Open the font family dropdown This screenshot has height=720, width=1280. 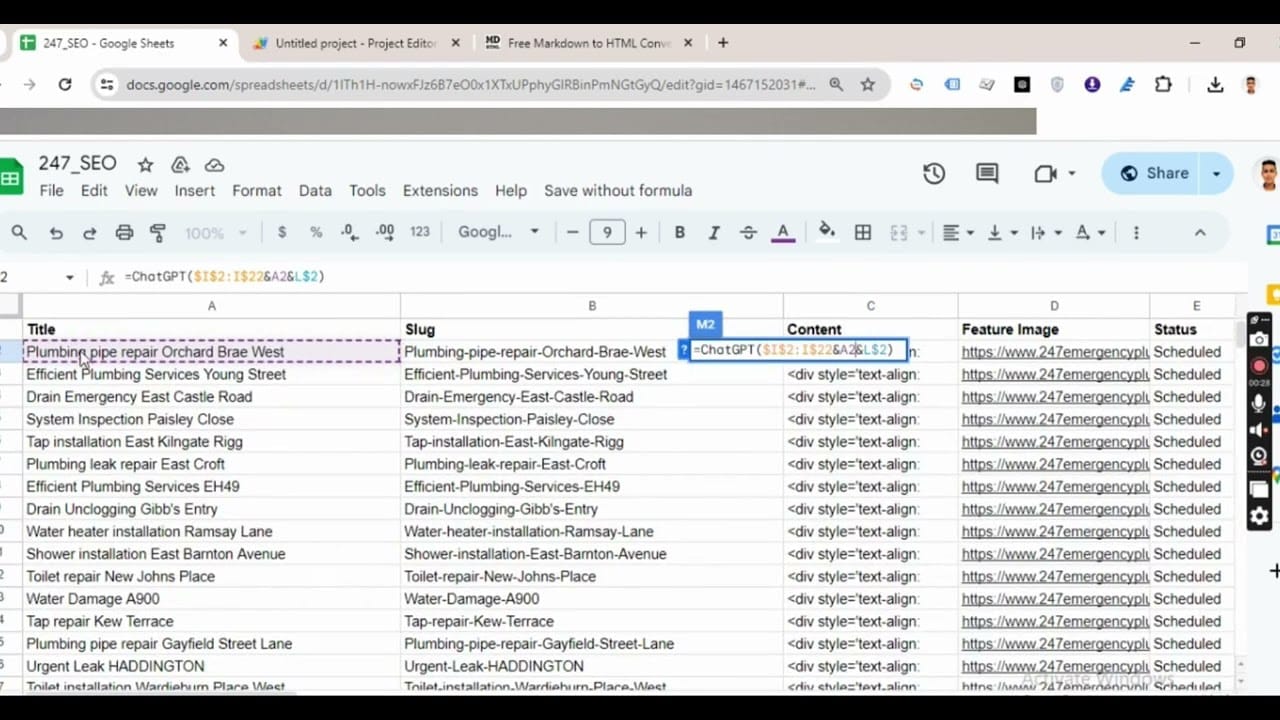pos(498,232)
